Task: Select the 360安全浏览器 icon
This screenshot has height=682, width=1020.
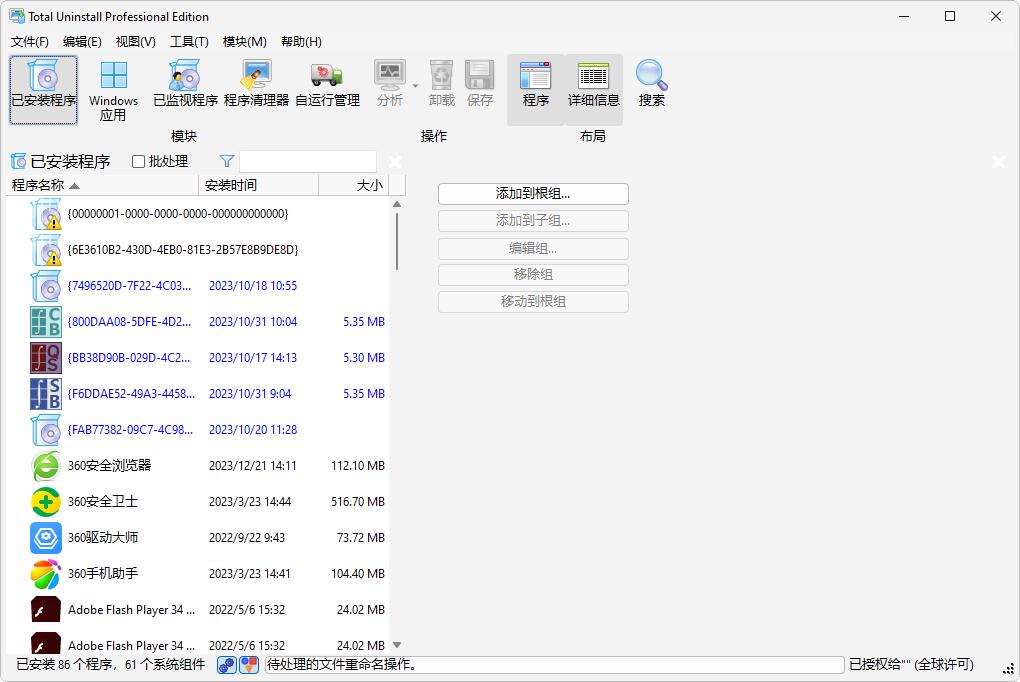Action: pyautogui.click(x=46, y=466)
